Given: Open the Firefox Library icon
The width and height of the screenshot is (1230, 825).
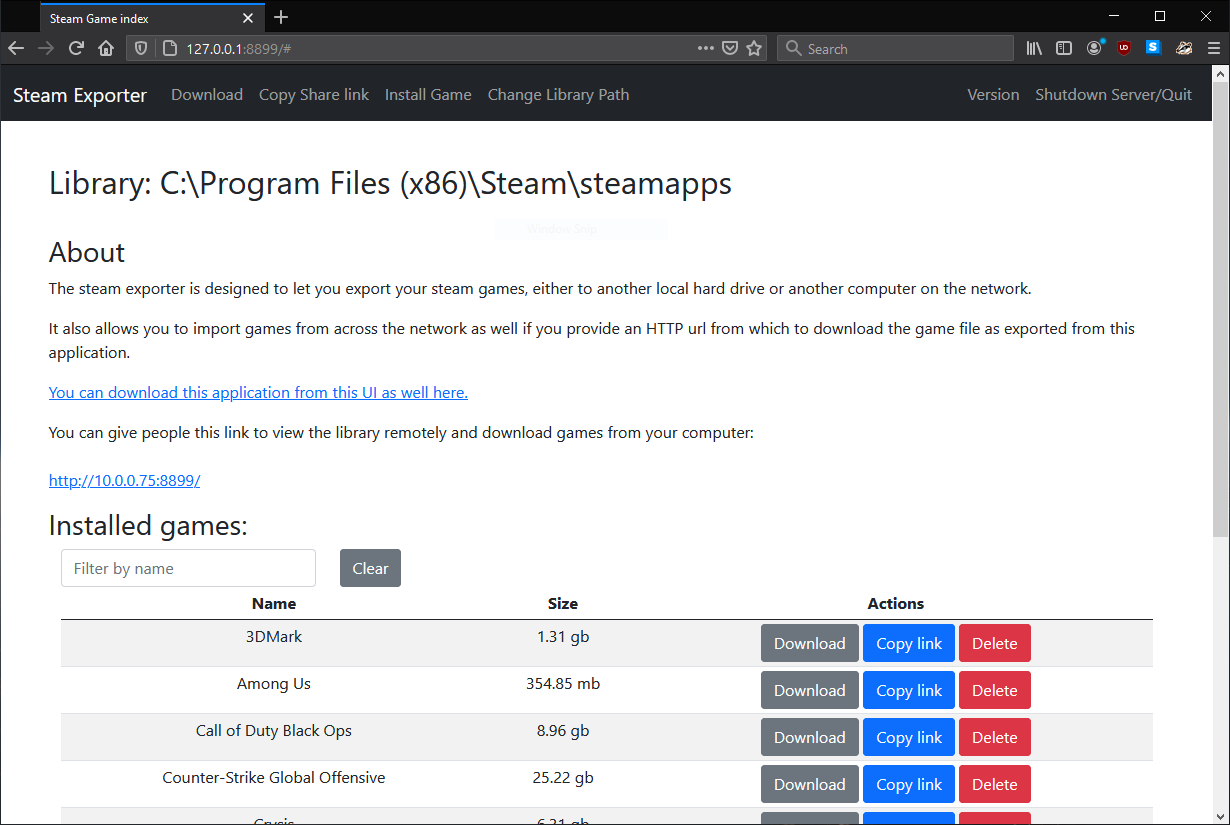Looking at the screenshot, I should 1034,48.
